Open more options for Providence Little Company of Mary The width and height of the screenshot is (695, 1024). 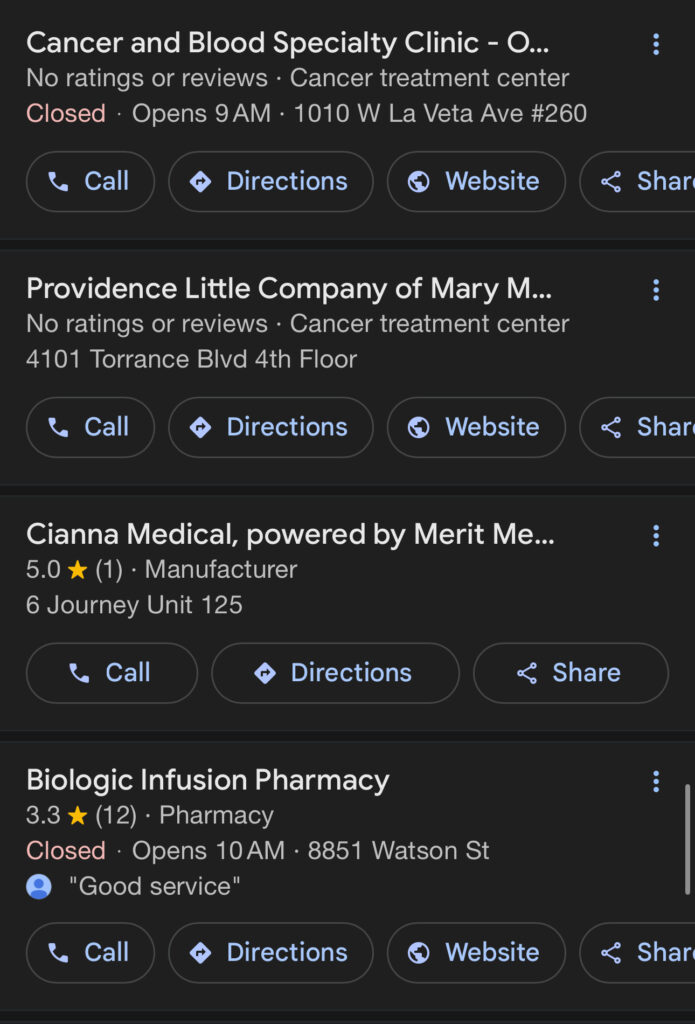(656, 290)
